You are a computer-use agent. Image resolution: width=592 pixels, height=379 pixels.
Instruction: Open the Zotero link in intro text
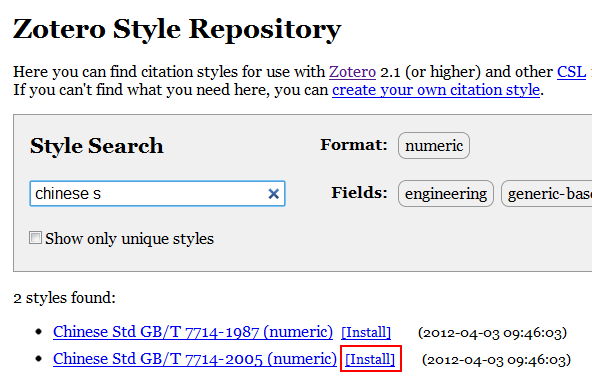(x=352, y=72)
